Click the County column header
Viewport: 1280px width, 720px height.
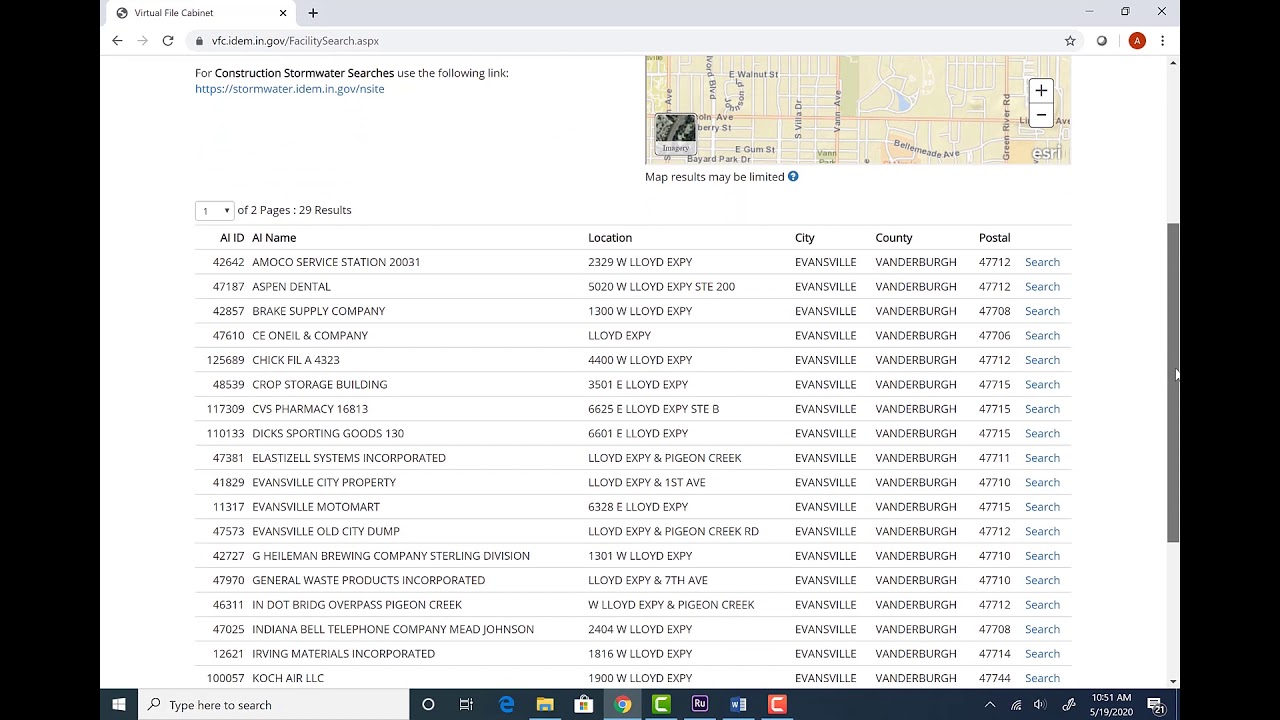[894, 238]
